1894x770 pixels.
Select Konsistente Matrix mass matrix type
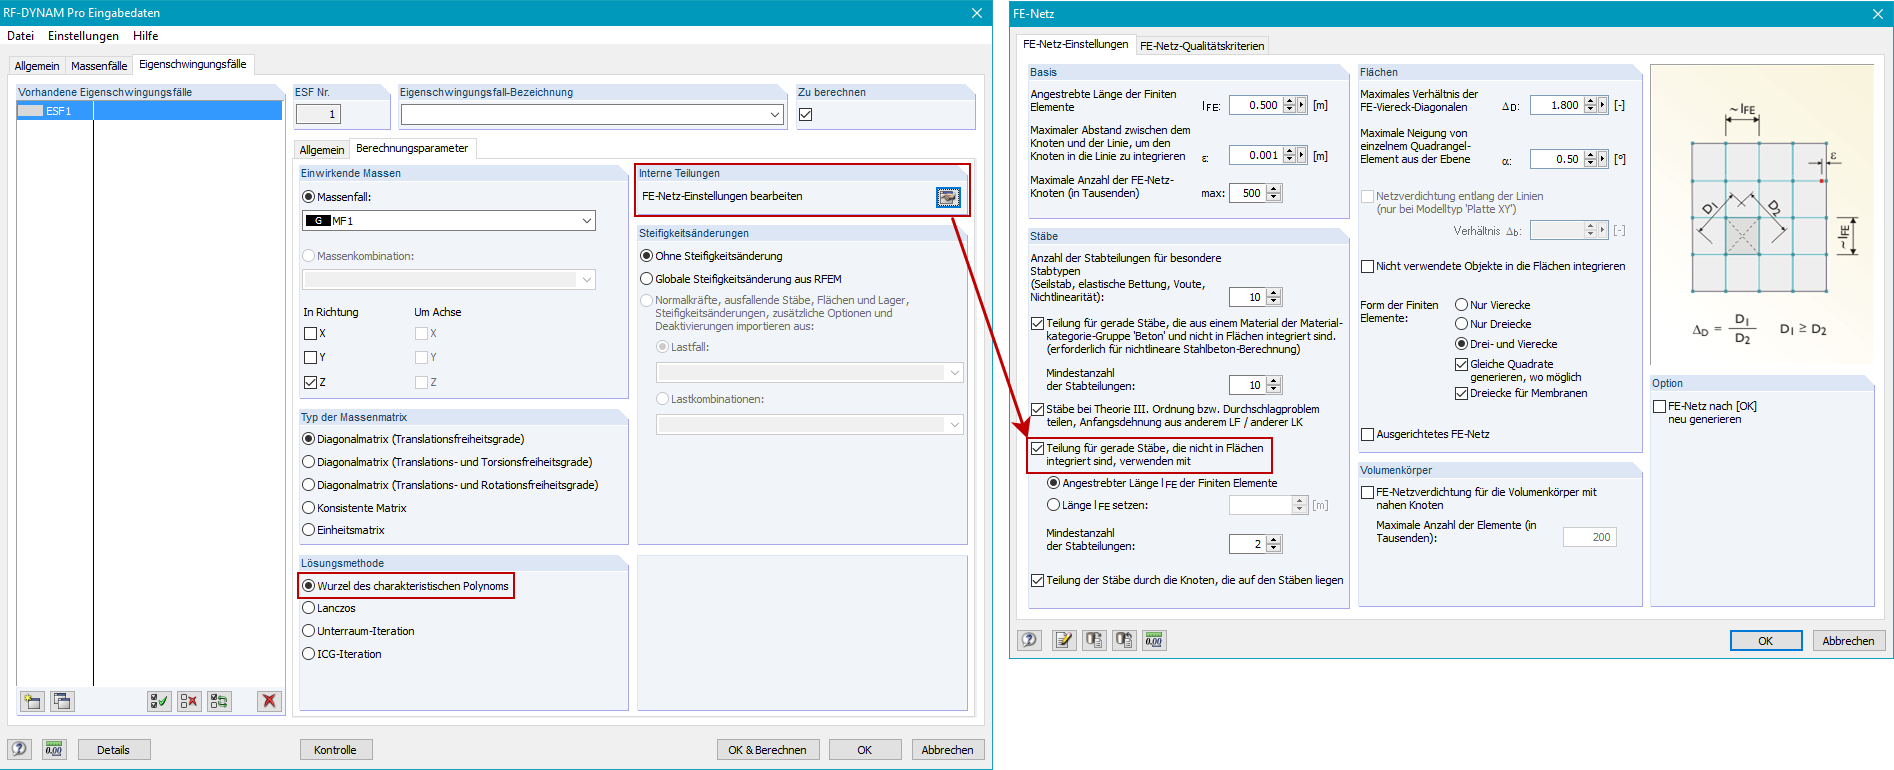pyautogui.click(x=309, y=508)
